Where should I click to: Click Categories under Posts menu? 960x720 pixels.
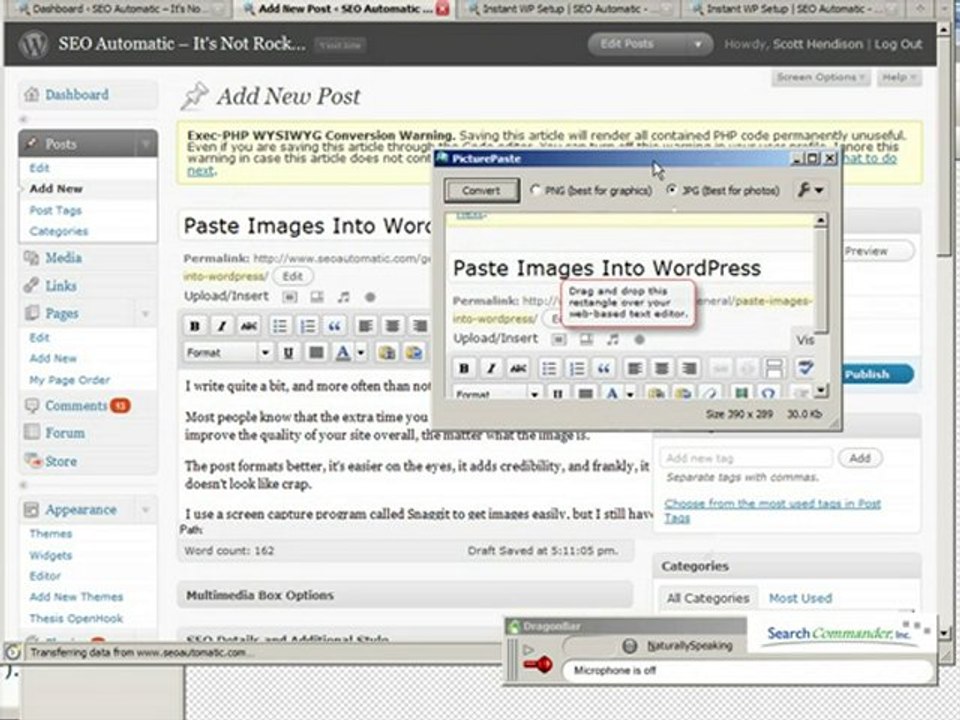[59, 231]
